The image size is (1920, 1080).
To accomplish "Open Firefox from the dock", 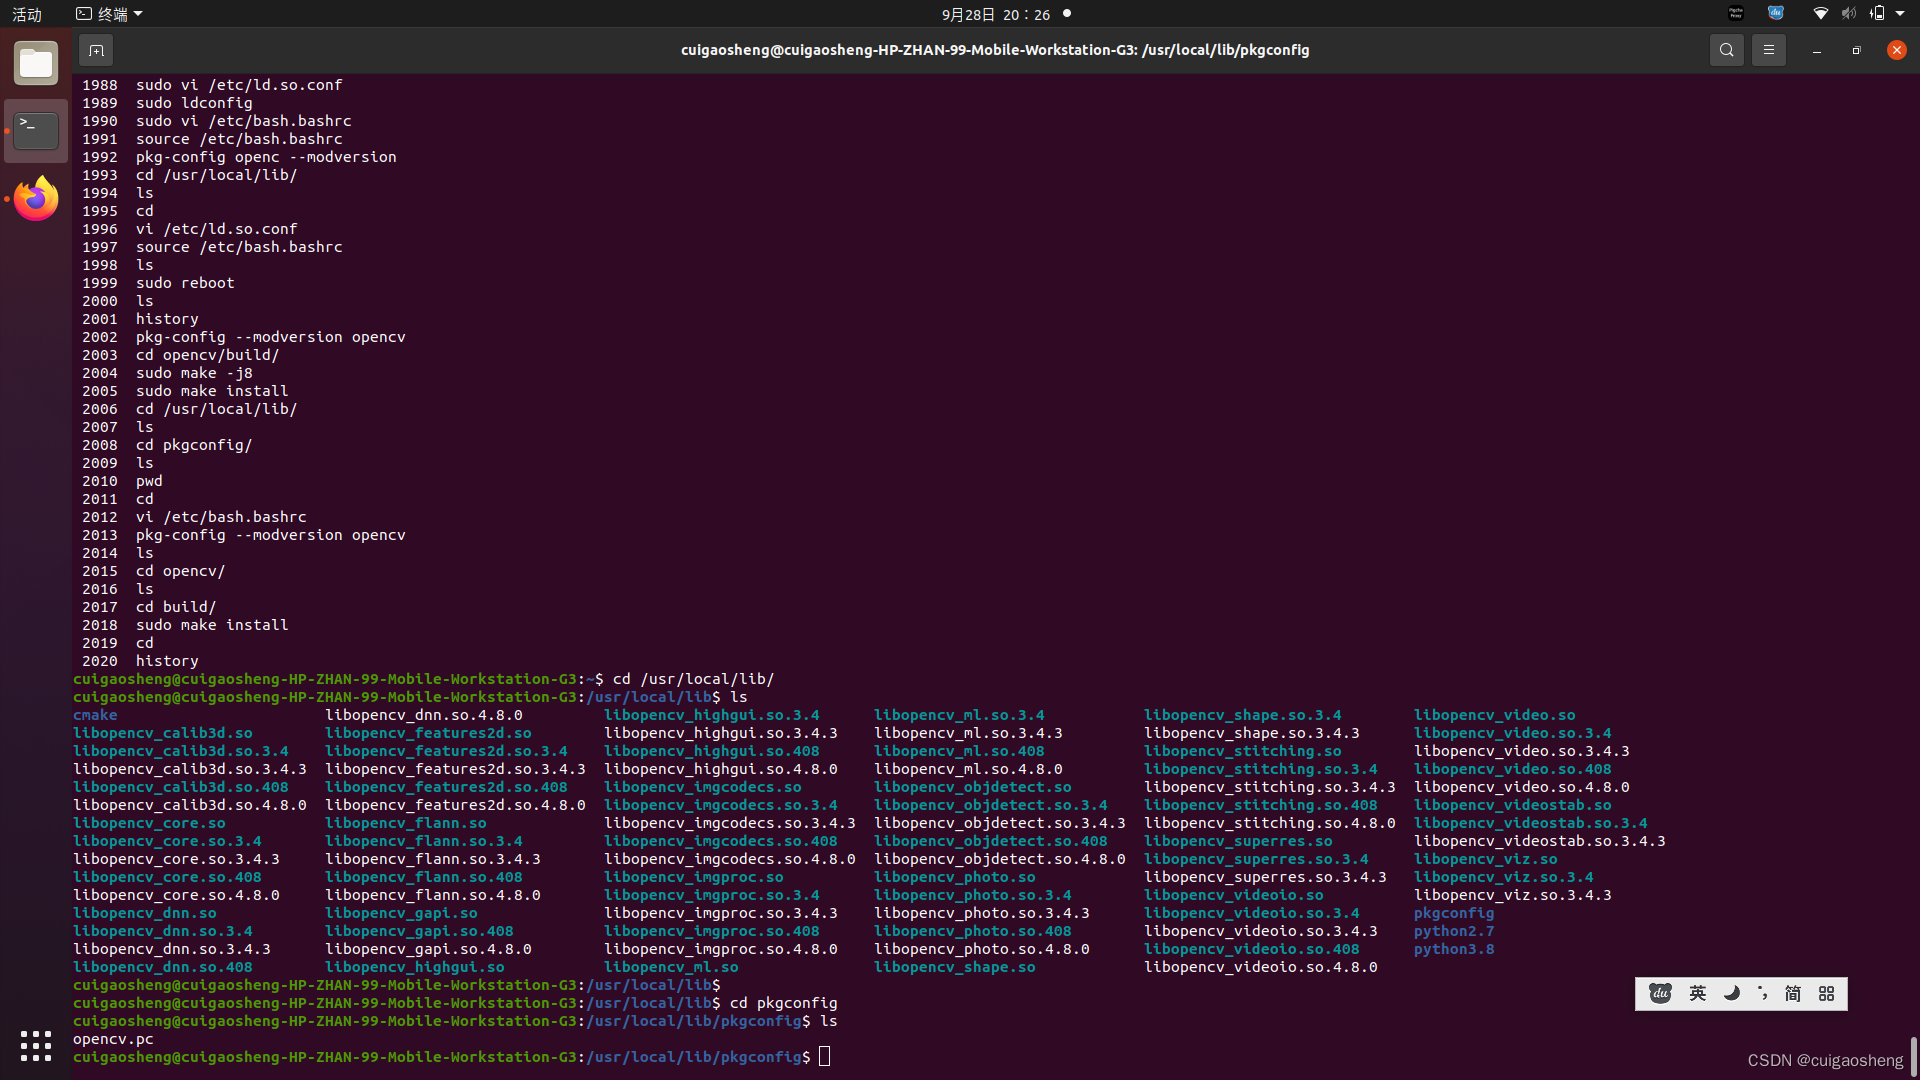I will pos(36,198).
